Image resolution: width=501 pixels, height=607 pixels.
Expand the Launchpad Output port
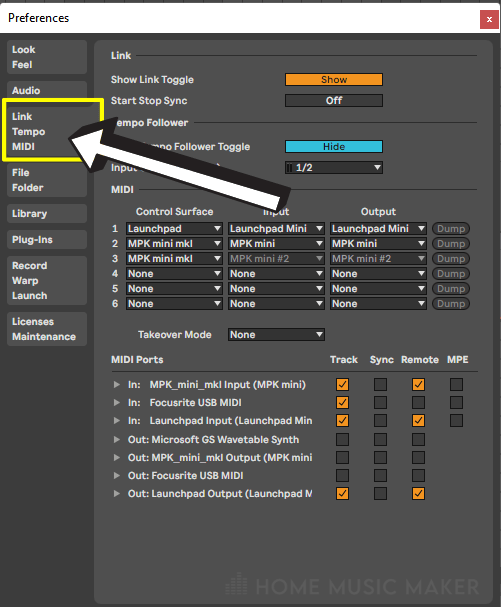tap(117, 494)
